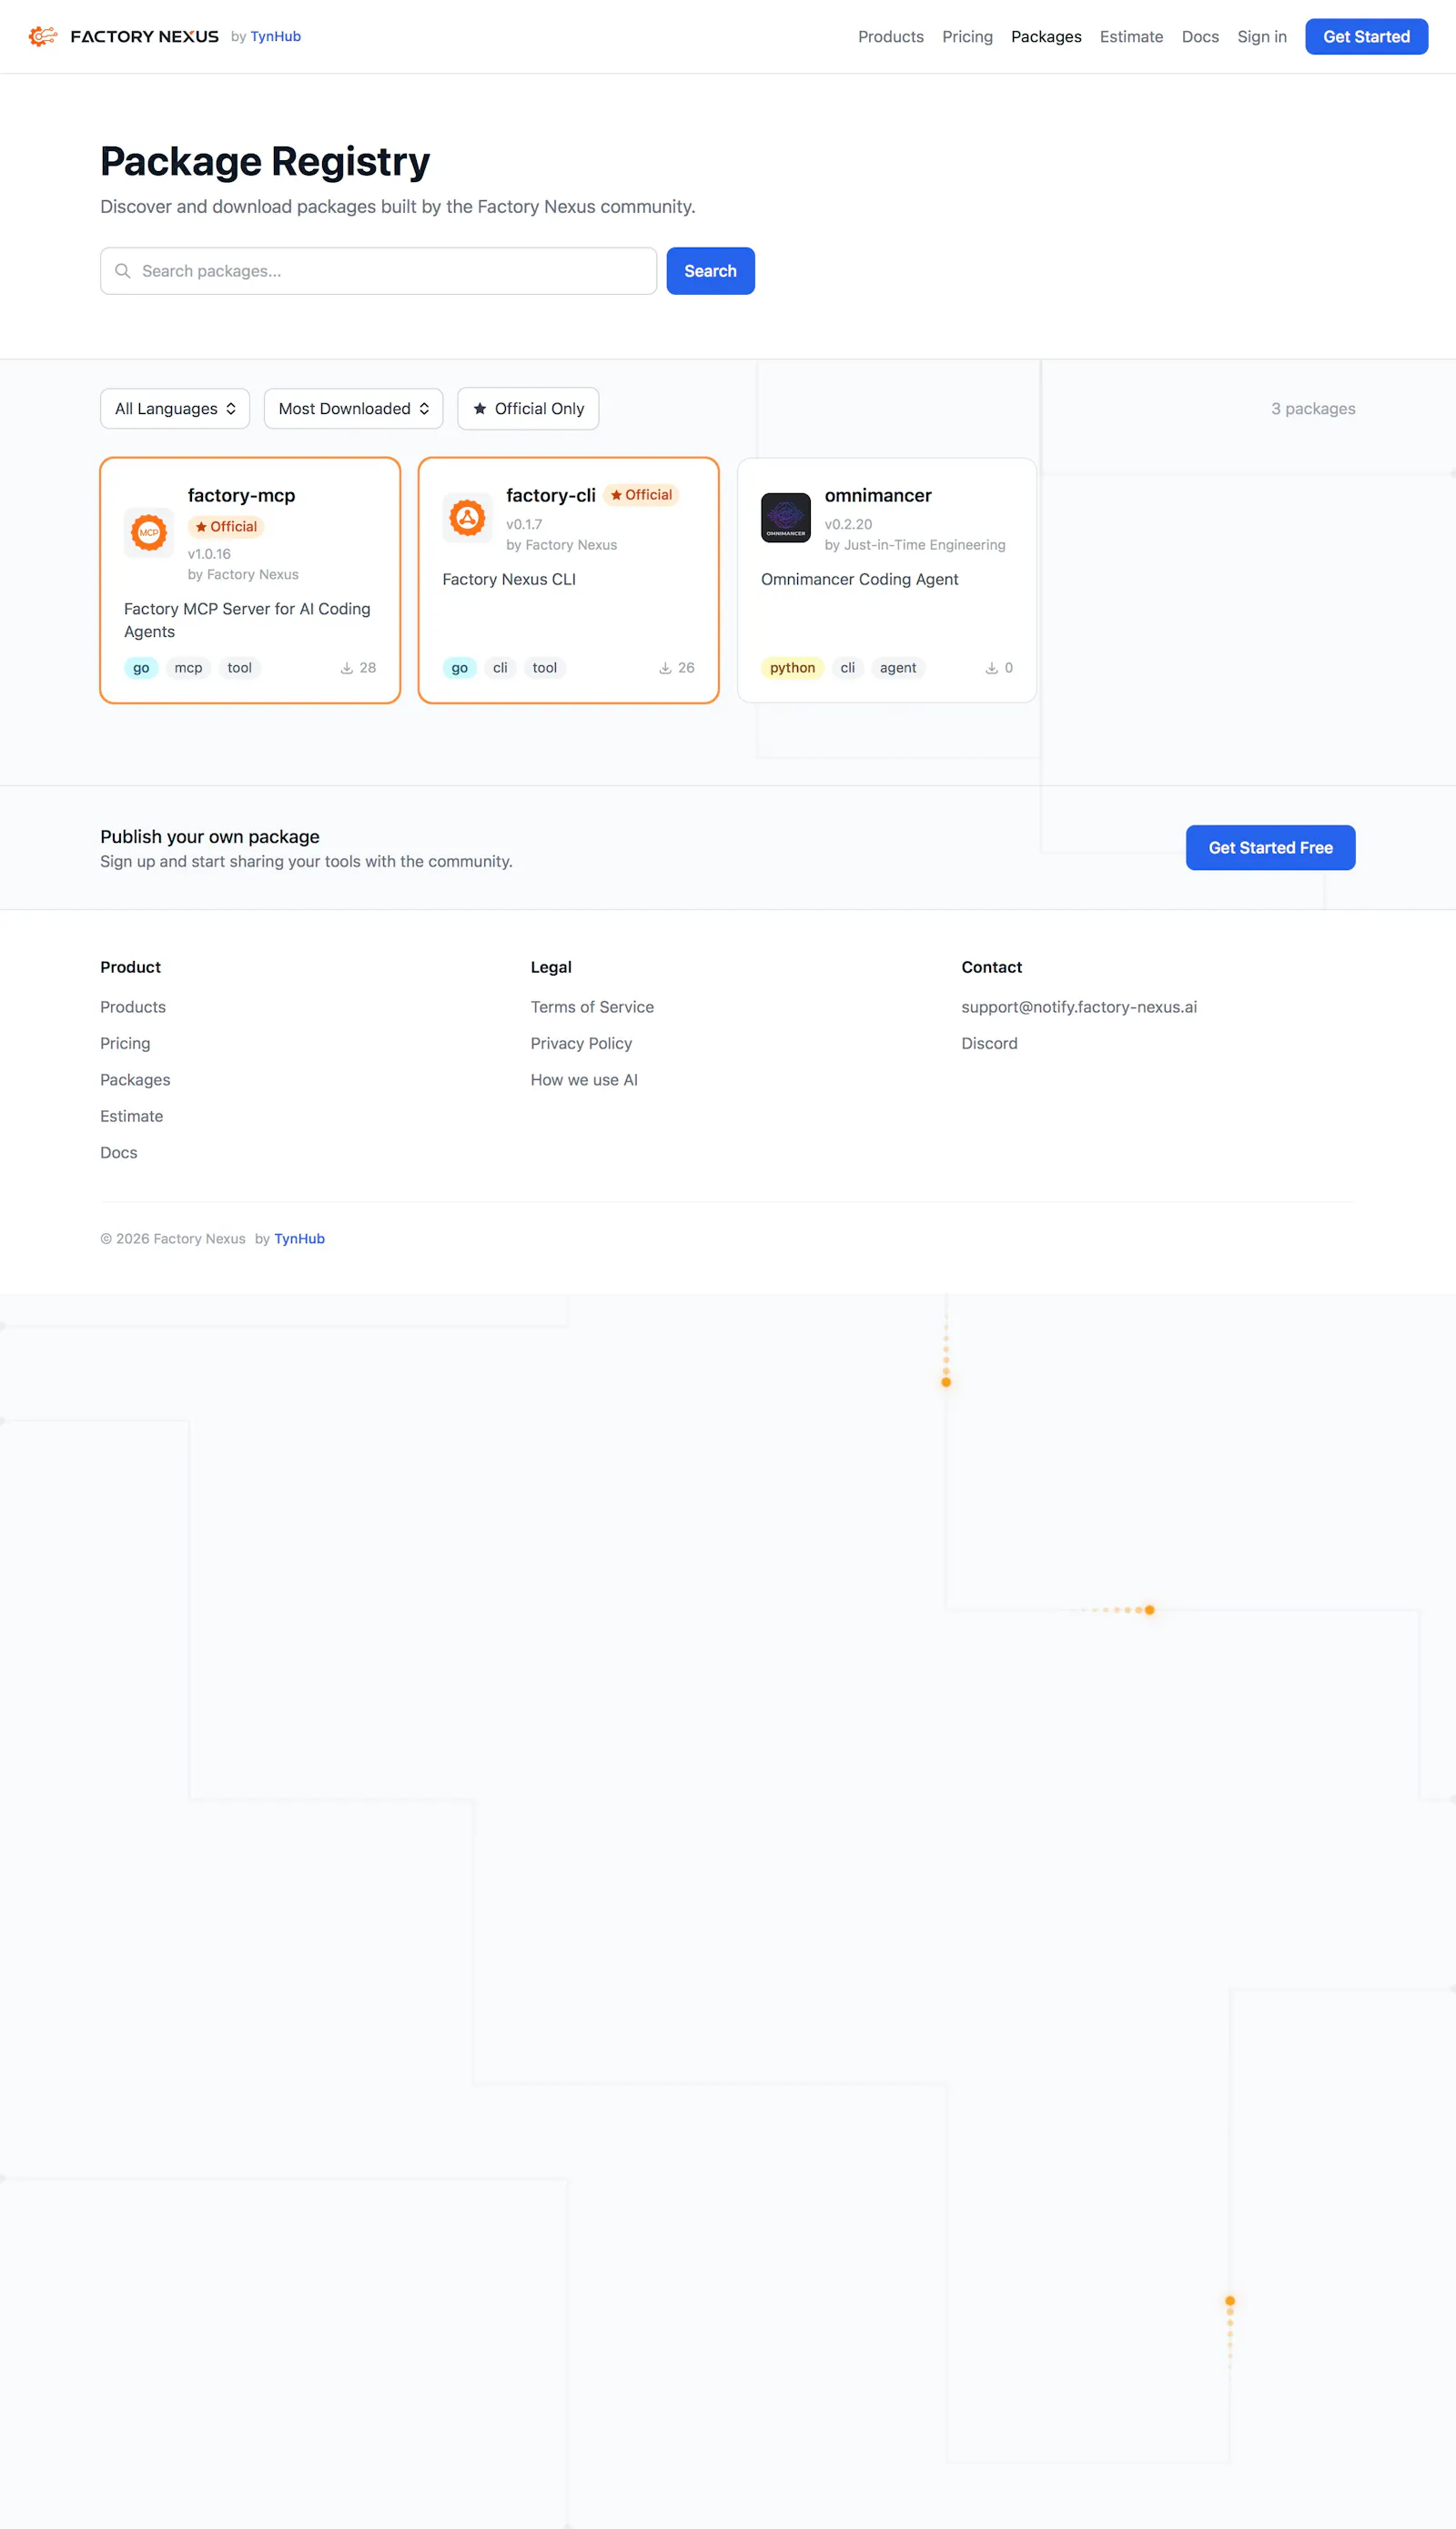This screenshot has width=1456, height=2529.
Task: Open the footer Docs link
Action: tap(119, 1153)
